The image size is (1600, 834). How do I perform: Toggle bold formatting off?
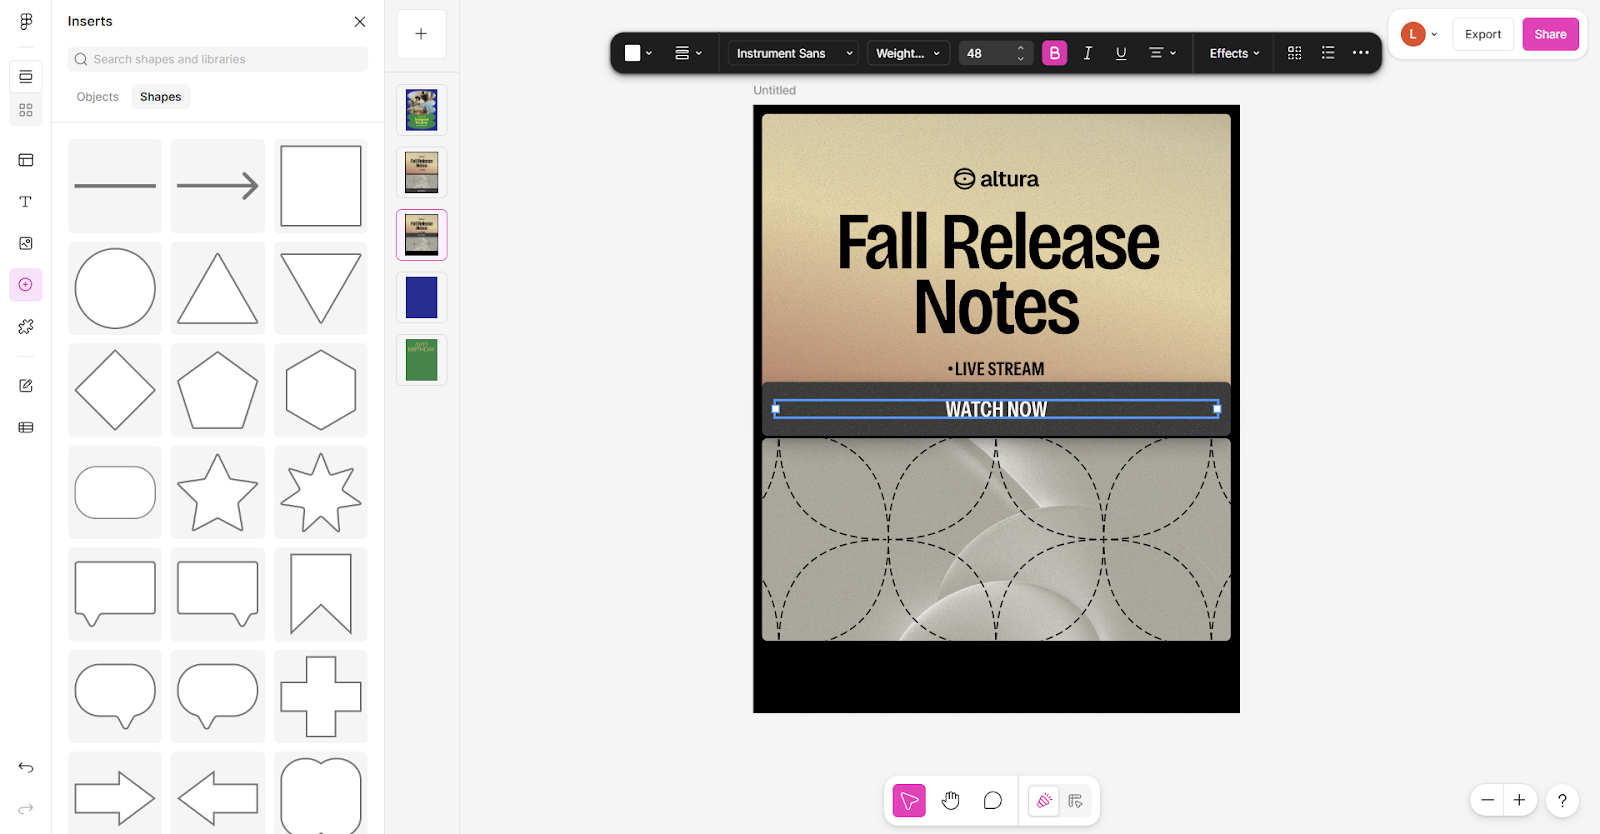(1054, 53)
